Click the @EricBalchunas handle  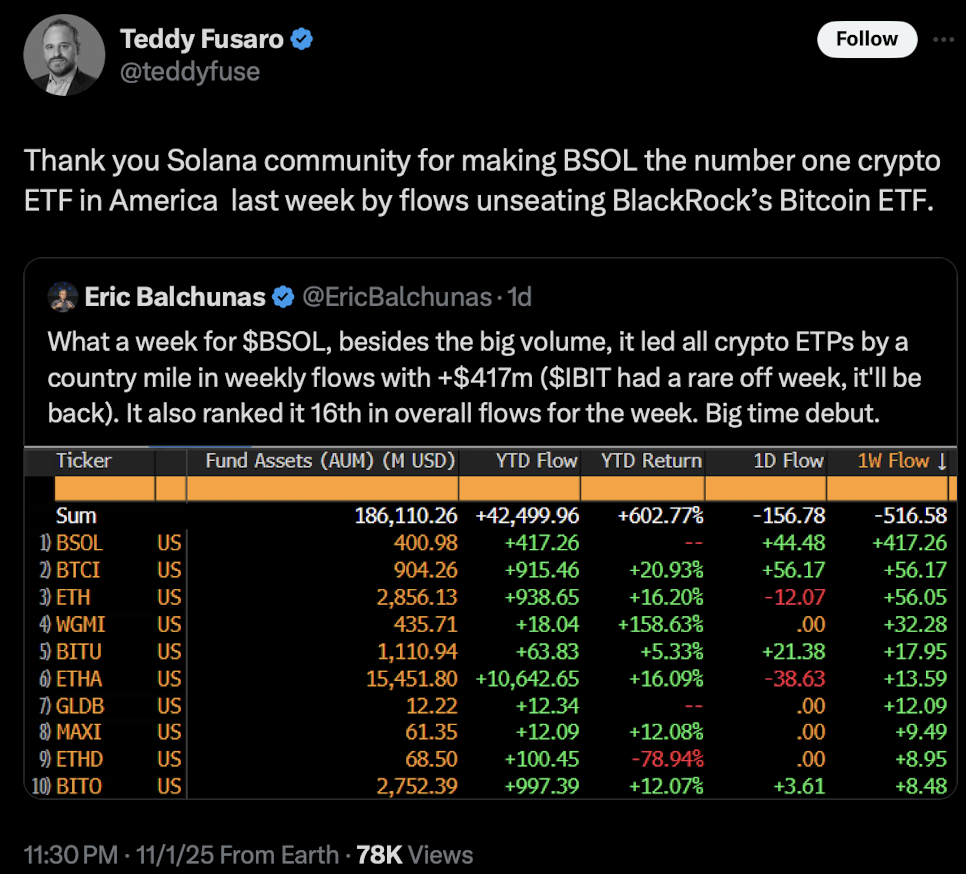tap(396, 297)
